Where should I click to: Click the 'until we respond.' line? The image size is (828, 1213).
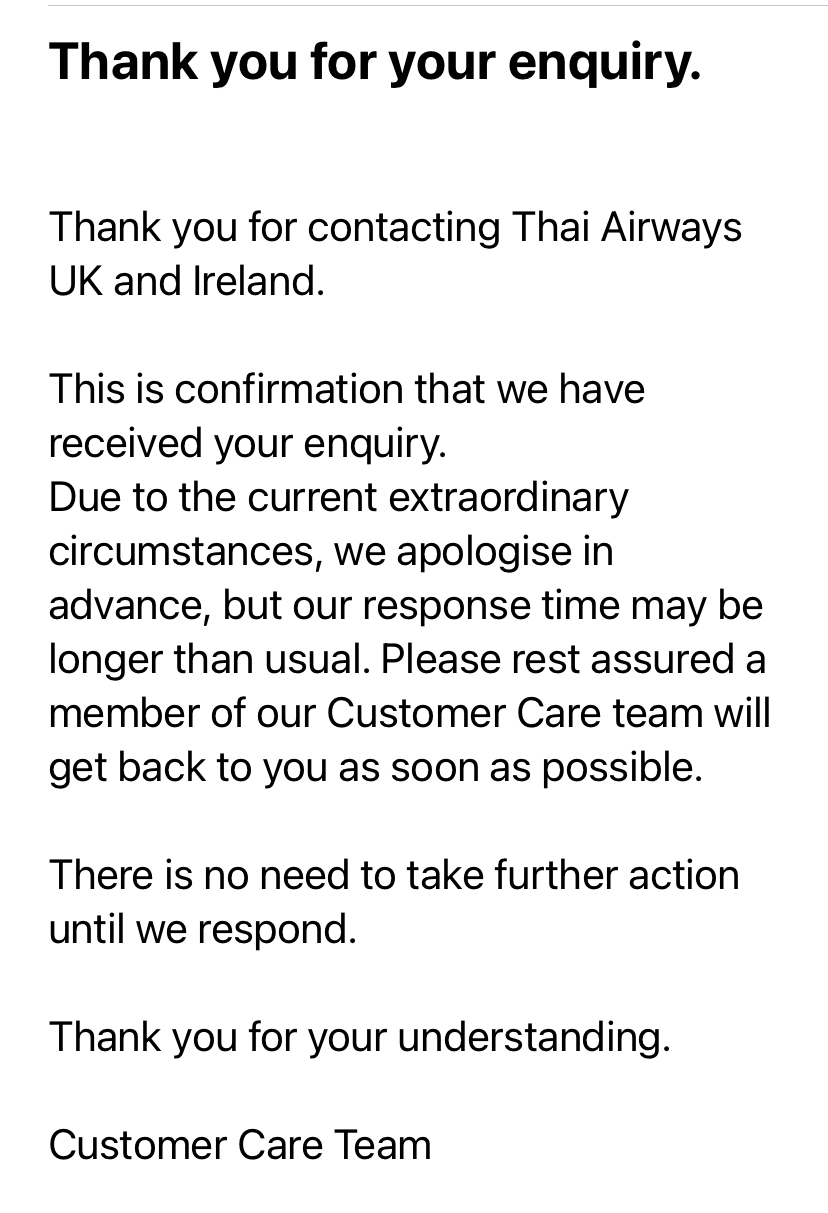tap(203, 931)
